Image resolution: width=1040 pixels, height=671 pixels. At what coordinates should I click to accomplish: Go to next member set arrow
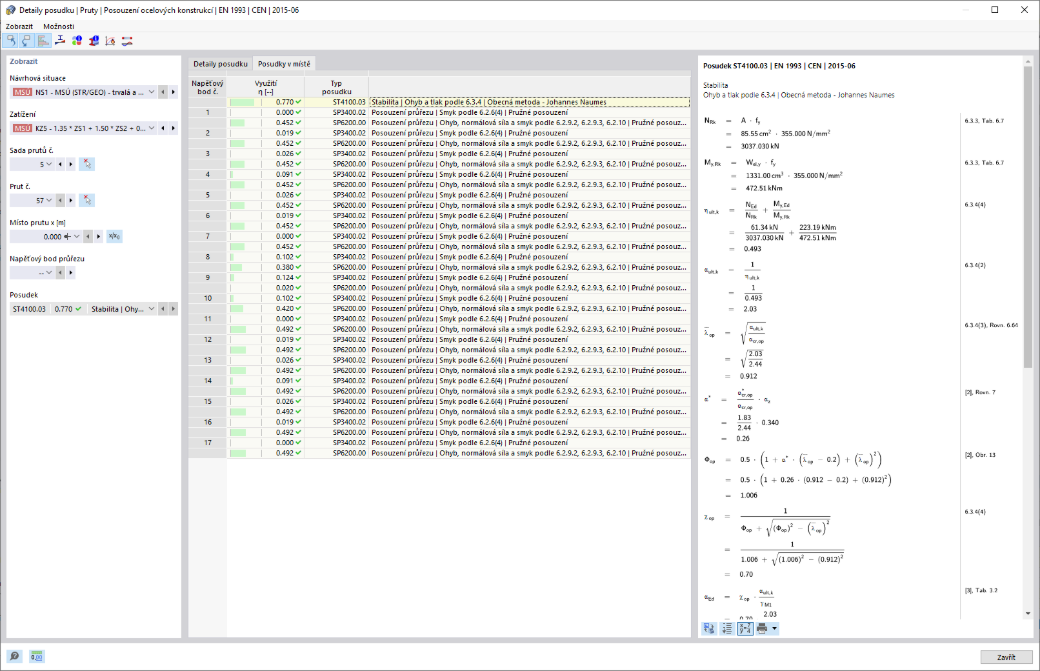tap(71, 164)
